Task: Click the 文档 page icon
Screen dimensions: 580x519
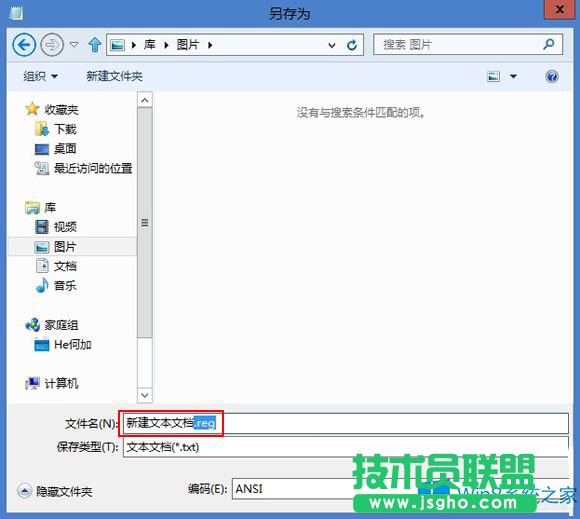Action: point(42,266)
